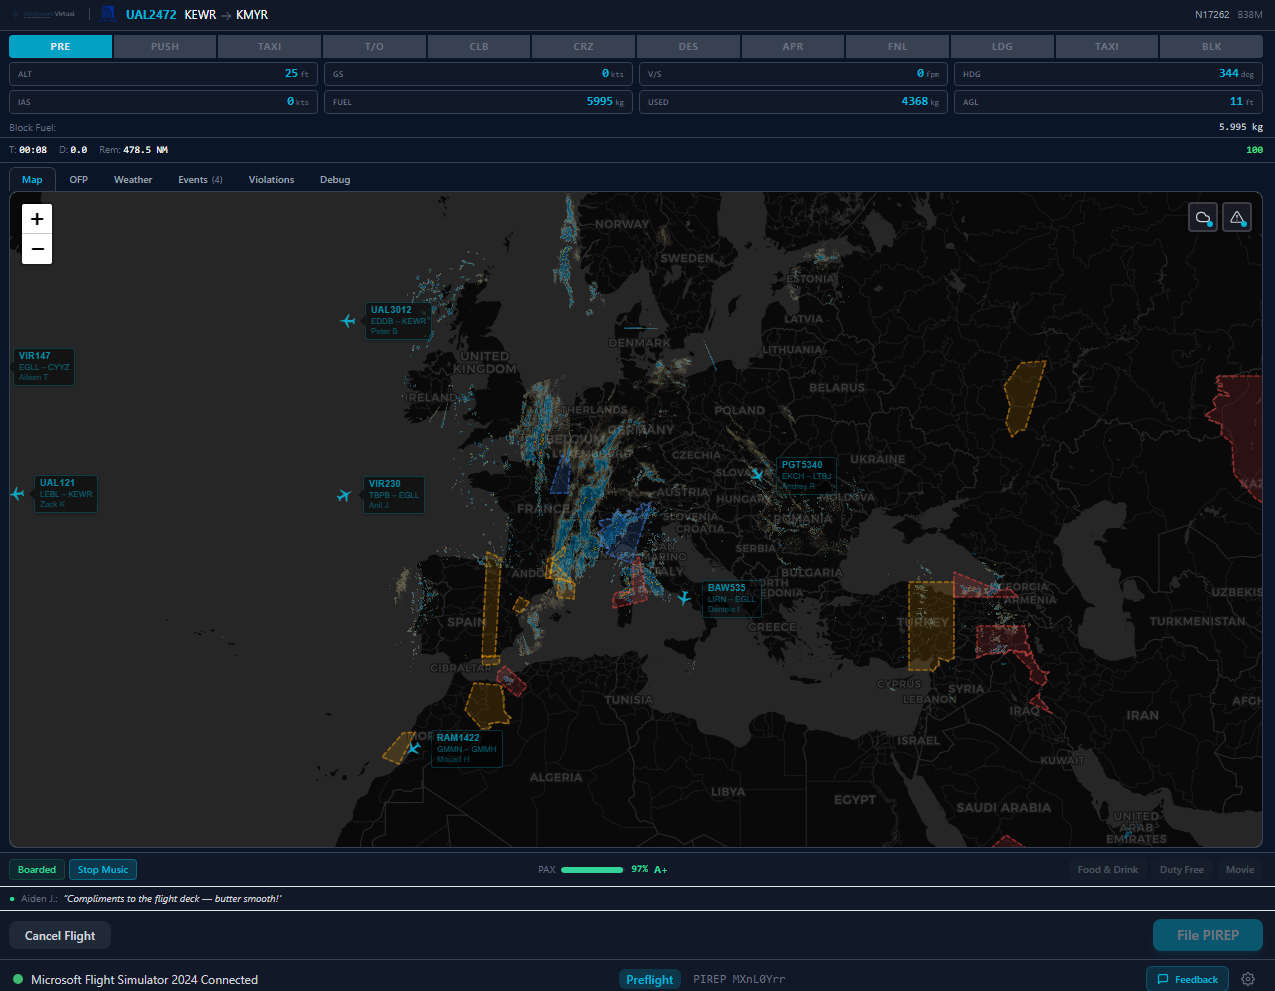The width and height of the screenshot is (1275, 991).
Task: Click the Boarded button
Action: coord(37,870)
